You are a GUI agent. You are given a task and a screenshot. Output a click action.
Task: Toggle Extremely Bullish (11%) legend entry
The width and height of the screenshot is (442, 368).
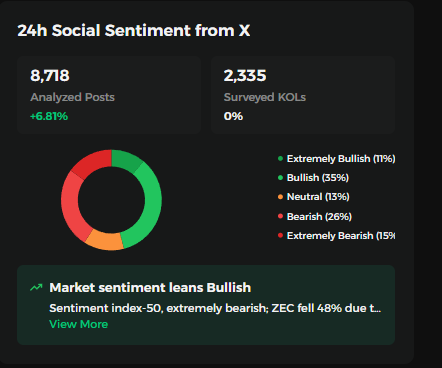337,159
